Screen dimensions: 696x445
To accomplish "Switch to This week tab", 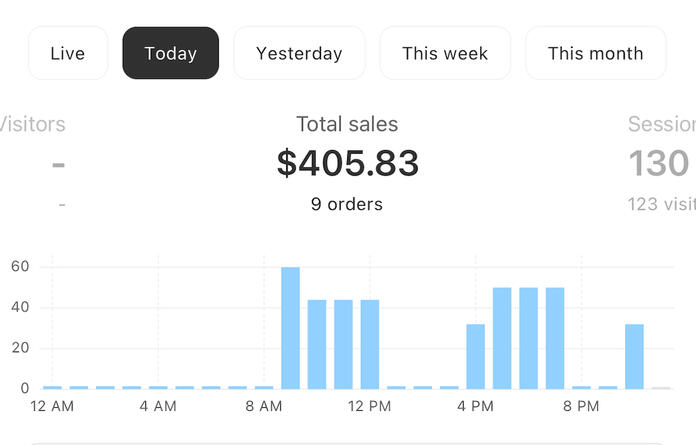I will click(x=445, y=53).
